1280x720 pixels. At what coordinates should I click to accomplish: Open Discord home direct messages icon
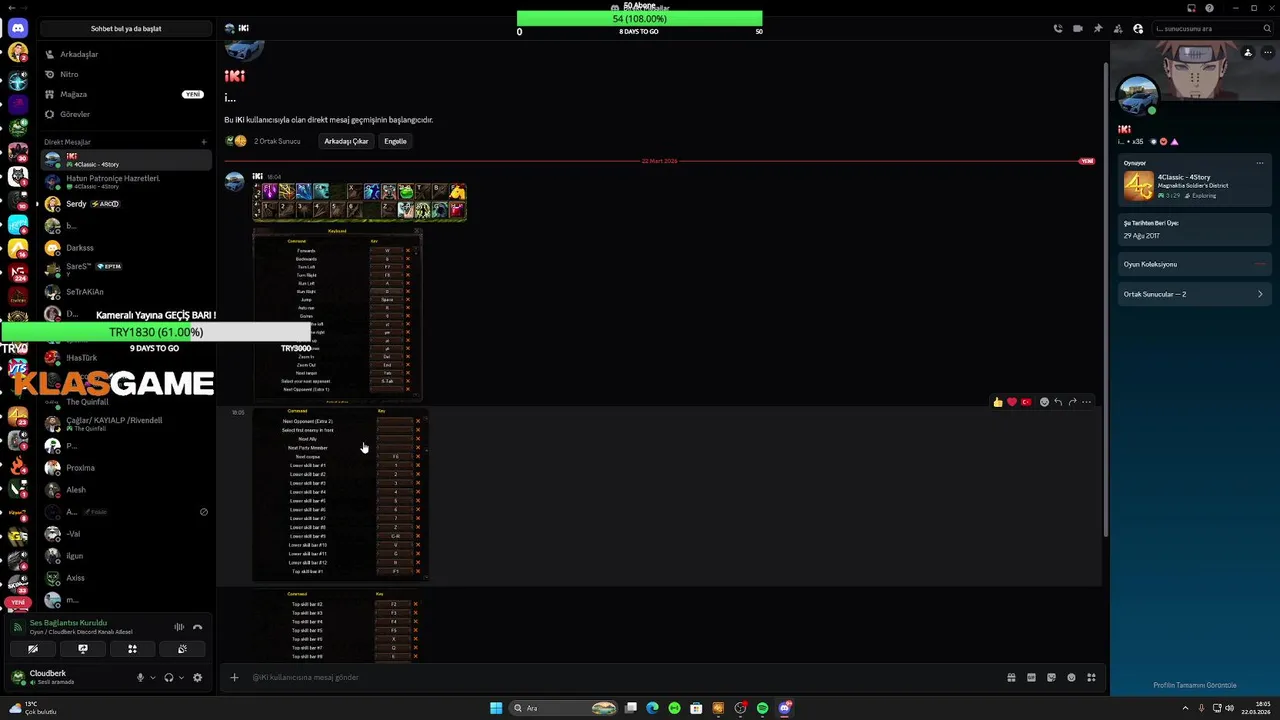(x=18, y=29)
